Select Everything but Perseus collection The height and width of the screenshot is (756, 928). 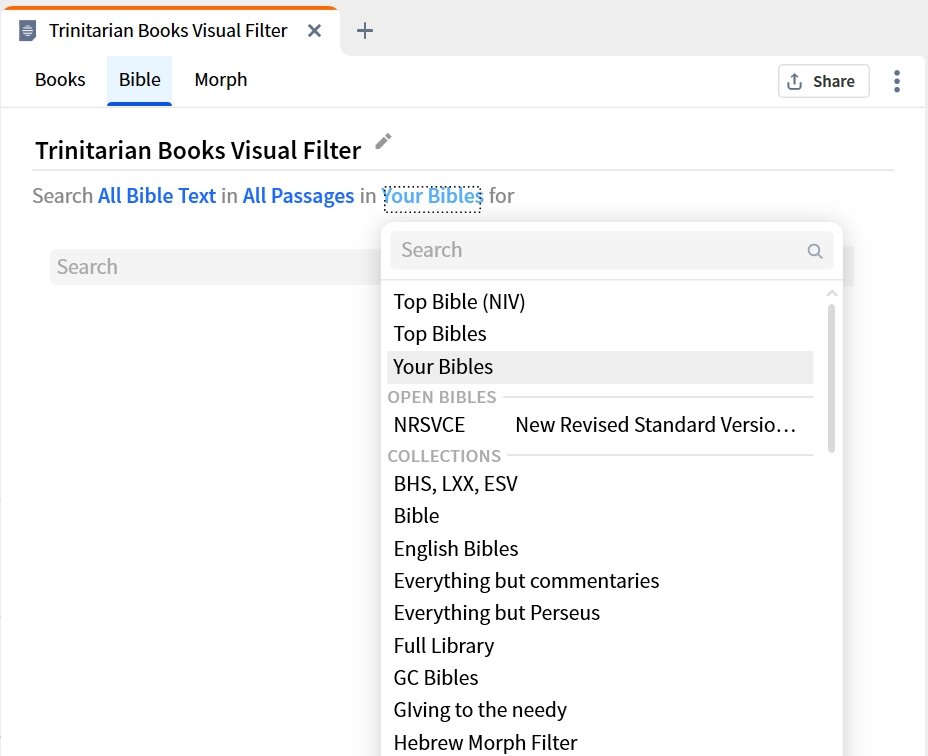[x=600, y=613]
